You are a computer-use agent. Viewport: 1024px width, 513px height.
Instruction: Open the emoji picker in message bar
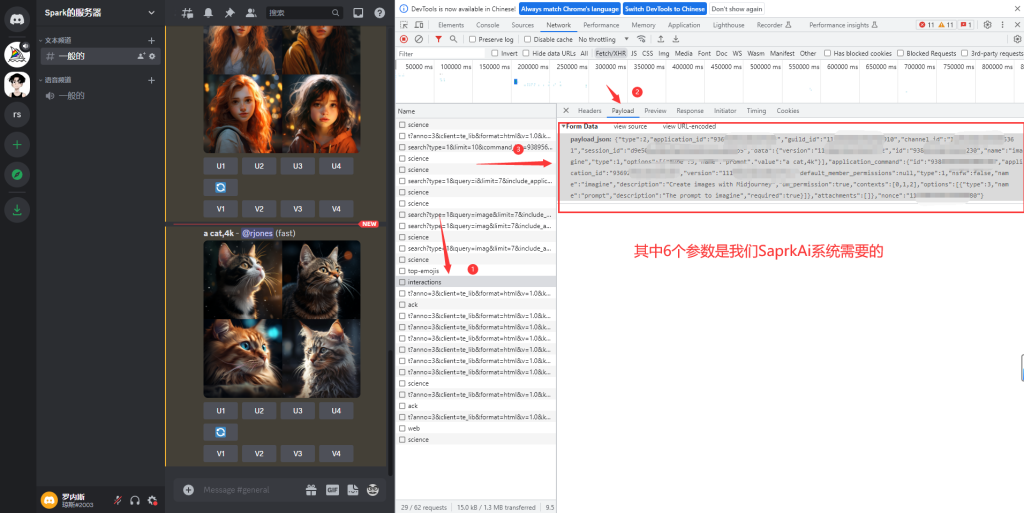click(x=374, y=490)
